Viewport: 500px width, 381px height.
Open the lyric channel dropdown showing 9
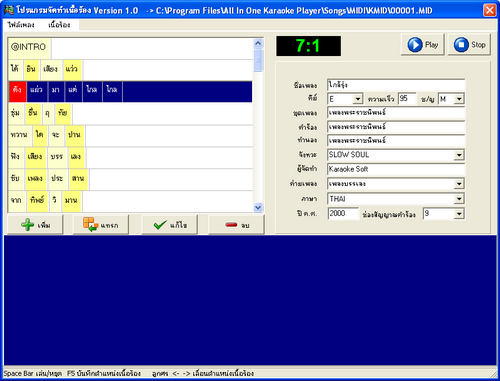click(459, 214)
